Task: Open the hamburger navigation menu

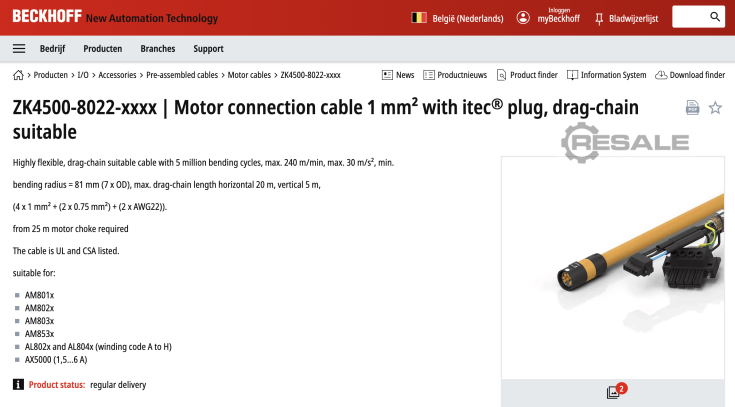Action: coord(19,49)
